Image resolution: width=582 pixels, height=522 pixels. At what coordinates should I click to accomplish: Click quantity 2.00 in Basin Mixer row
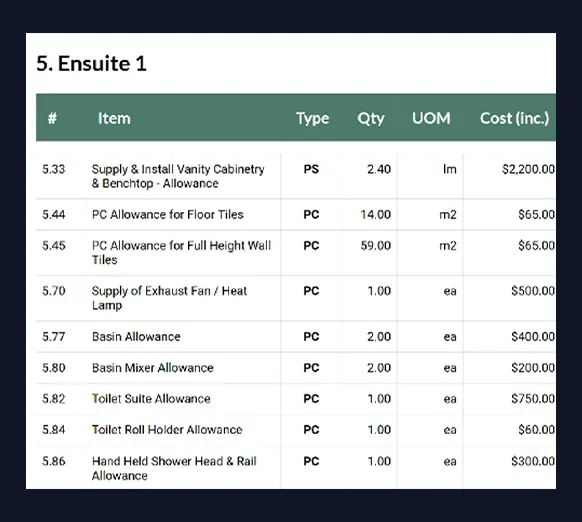click(379, 368)
